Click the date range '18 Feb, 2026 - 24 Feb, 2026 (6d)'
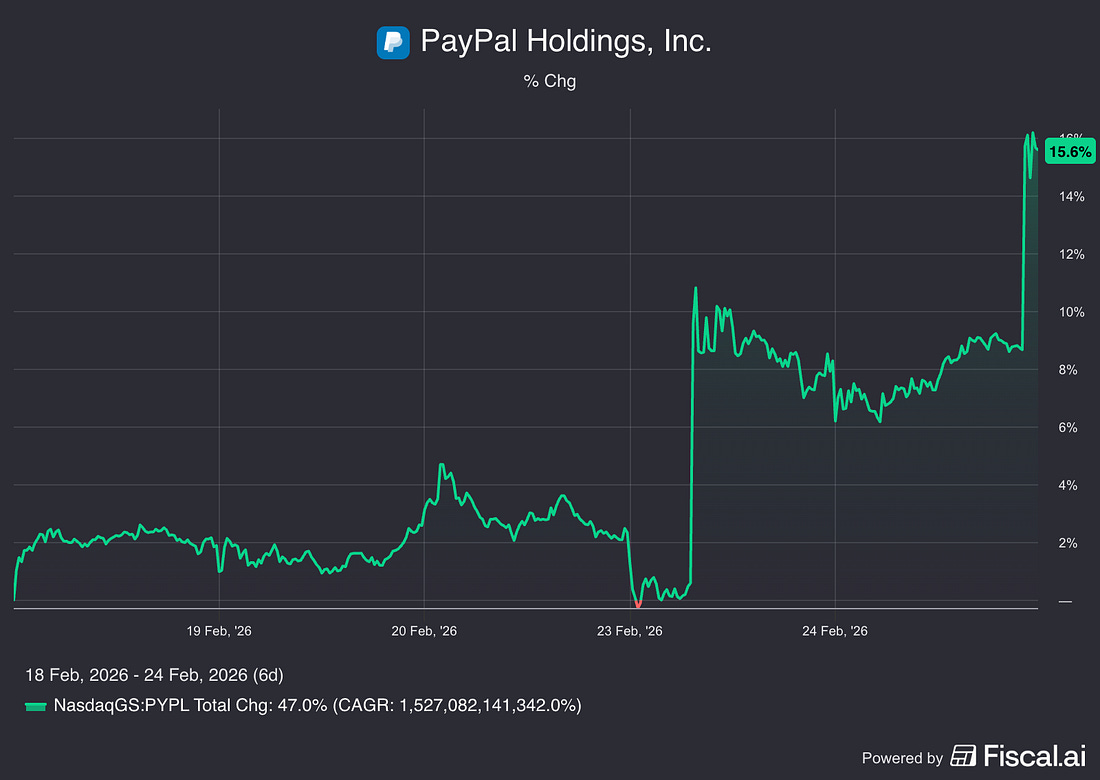Image resolution: width=1100 pixels, height=780 pixels. 154,675
